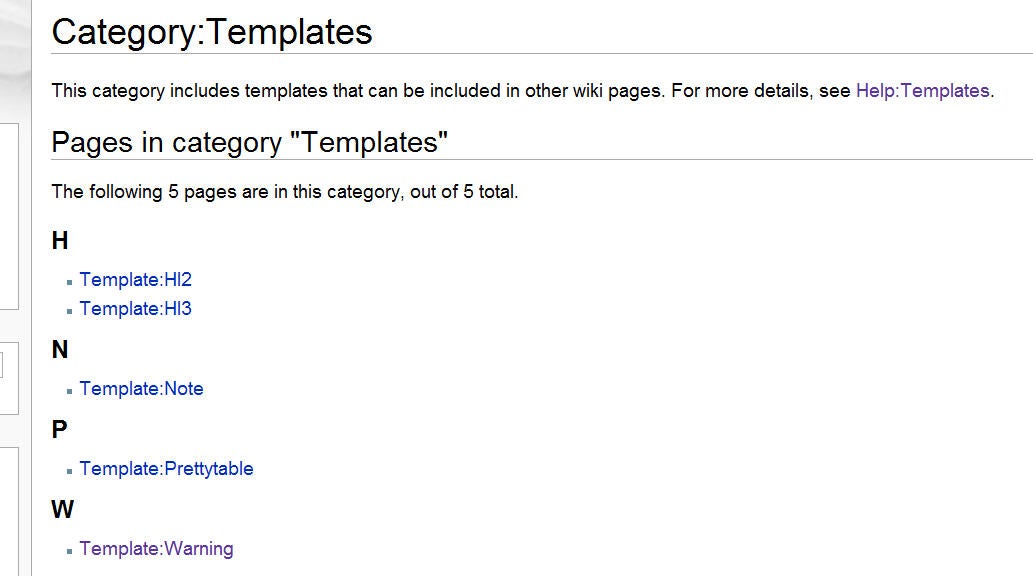This screenshot has width=1033, height=576.
Task: Click the bullet marker beside Template:Prettytable
Action: (x=69, y=471)
